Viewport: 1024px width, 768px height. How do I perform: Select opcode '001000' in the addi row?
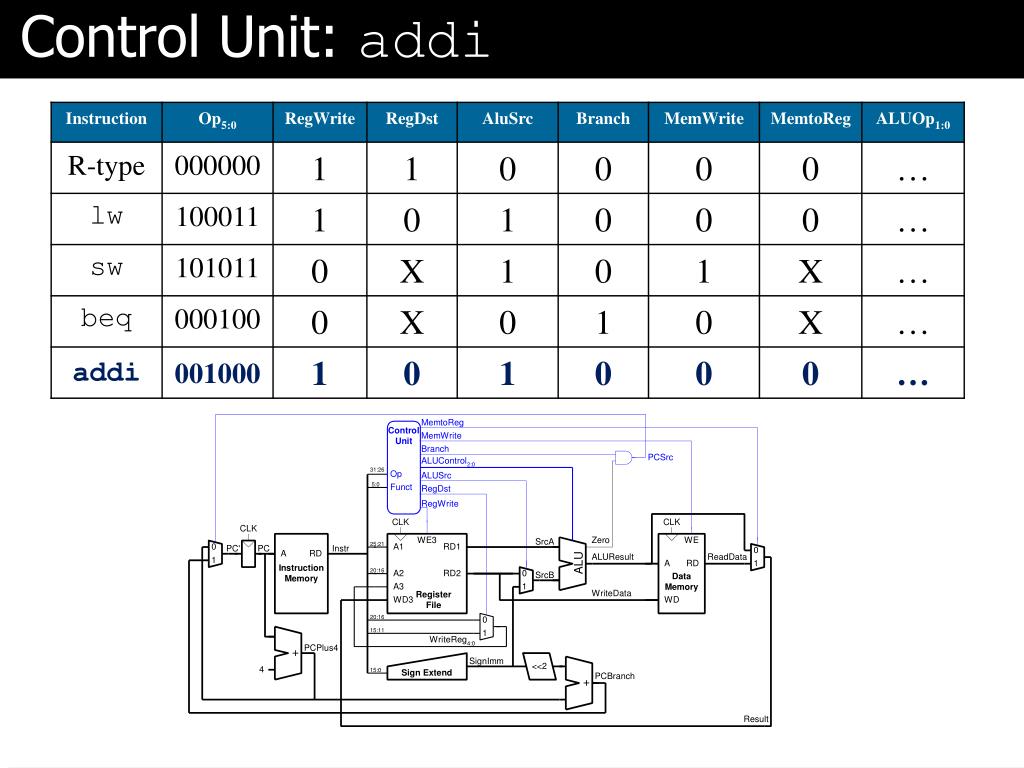[x=217, y=374]
